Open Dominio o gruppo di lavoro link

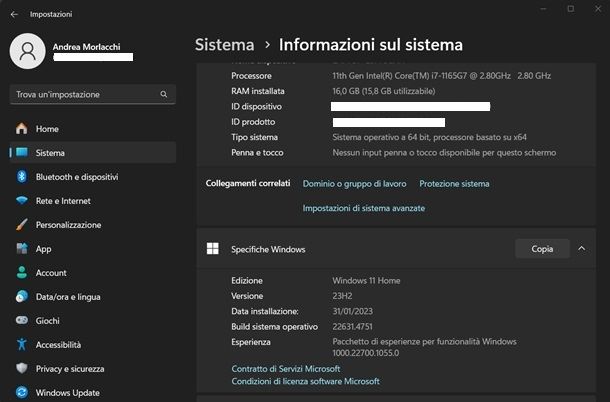pos(354,184)
